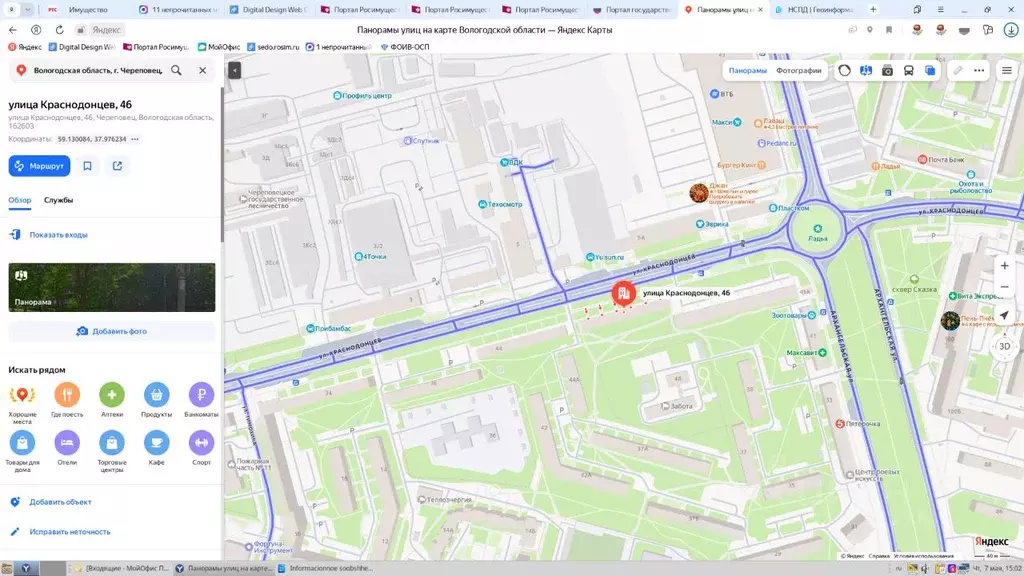Switch to the Службы tab
Viewport: 1024px width, 576px height.
[59, 200]
